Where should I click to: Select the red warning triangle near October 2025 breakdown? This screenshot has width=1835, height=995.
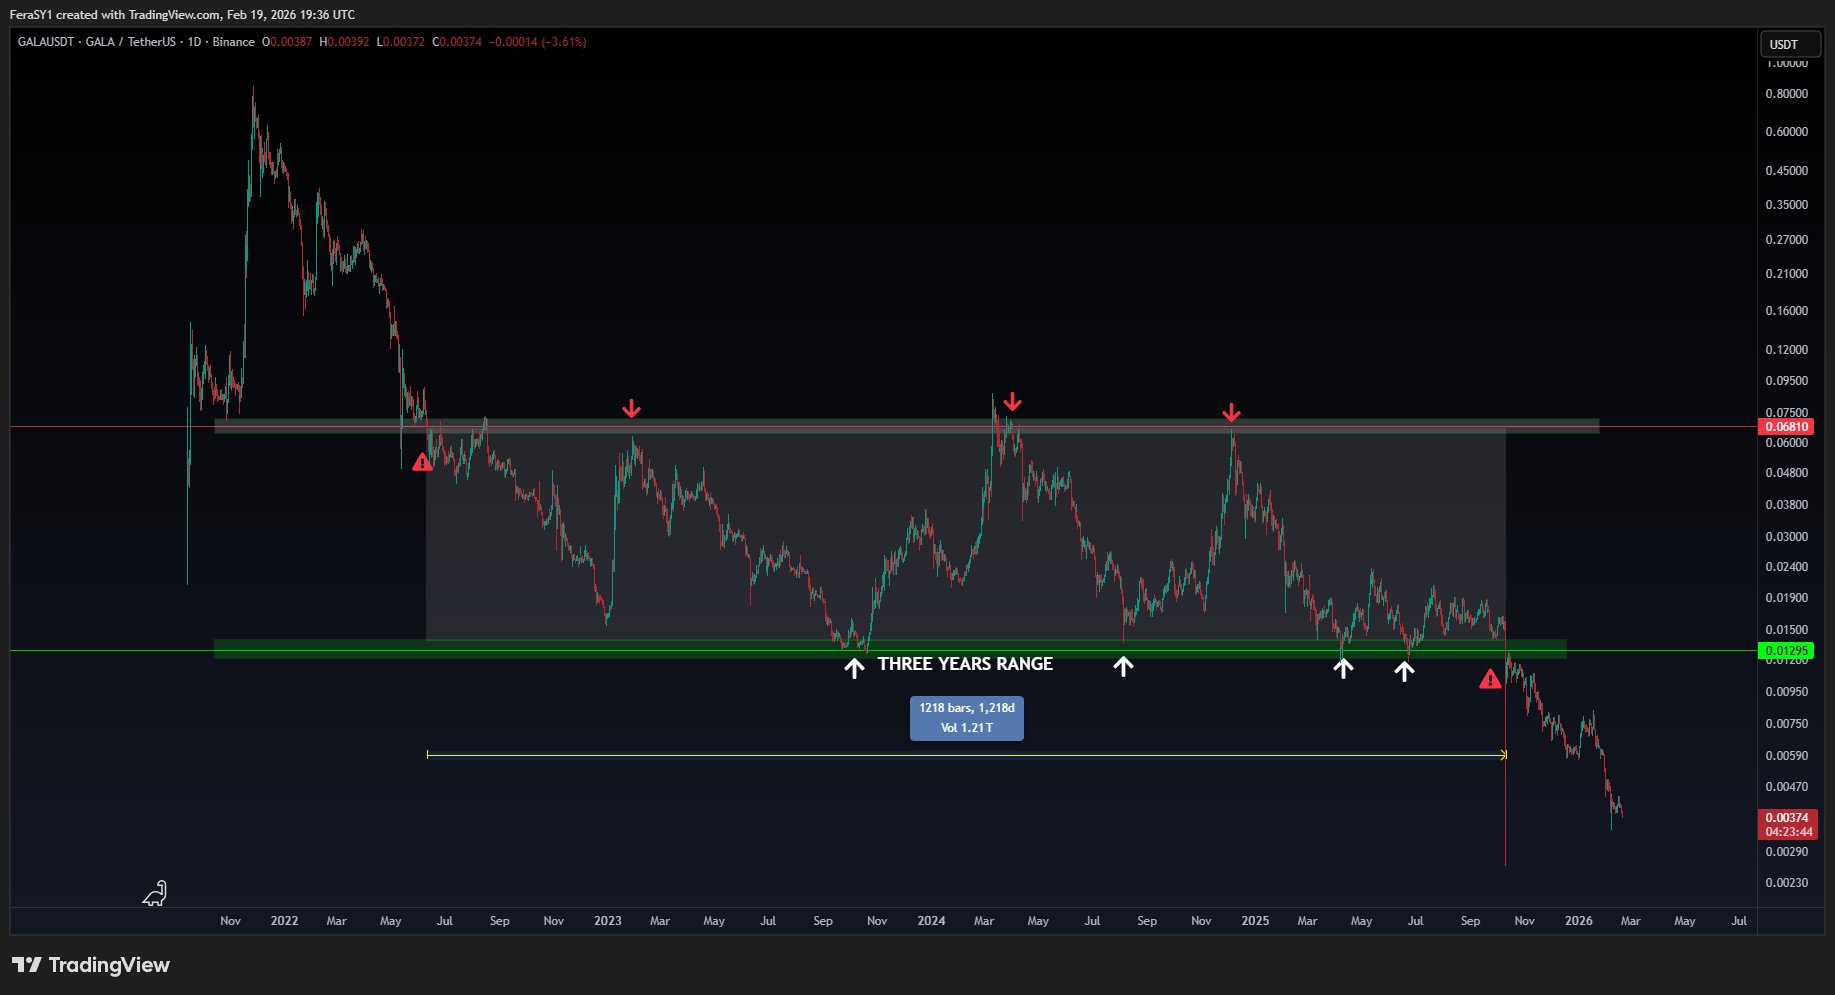(x=1490, y=680)
